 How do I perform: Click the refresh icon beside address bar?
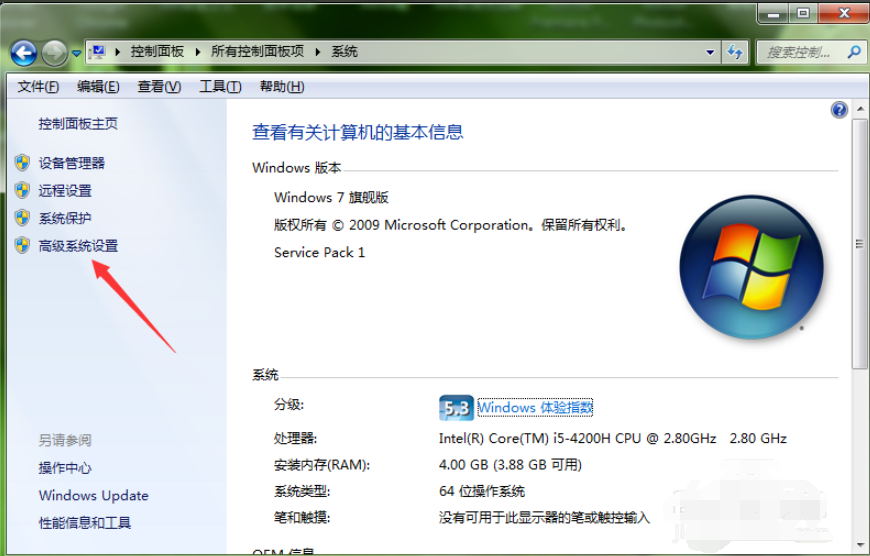tap(736, 52)
